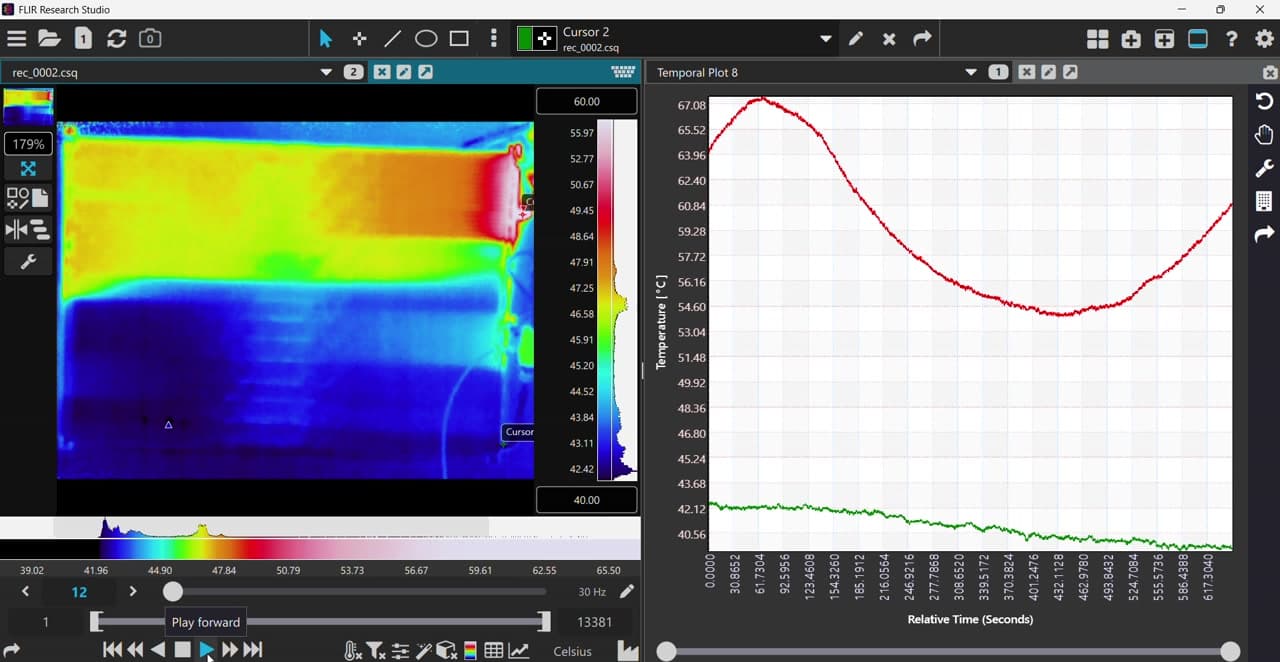Open settings with the gear icon
This screenshot has height=662, width=1280.
pyautogui.click(x=1264, y=39)
